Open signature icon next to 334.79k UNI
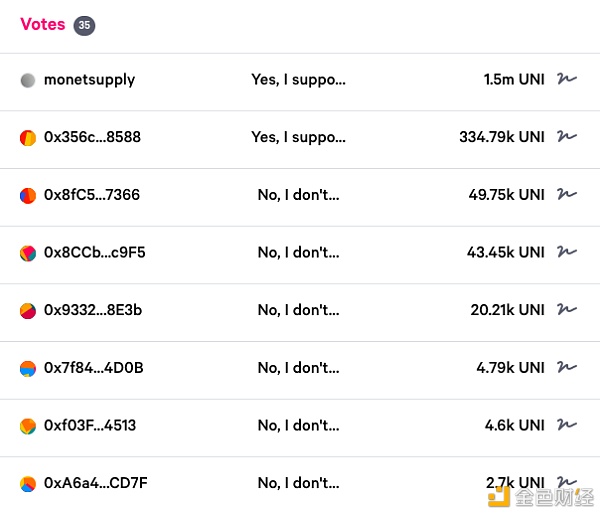The image size is (600, 513). (x=567, y=136)
